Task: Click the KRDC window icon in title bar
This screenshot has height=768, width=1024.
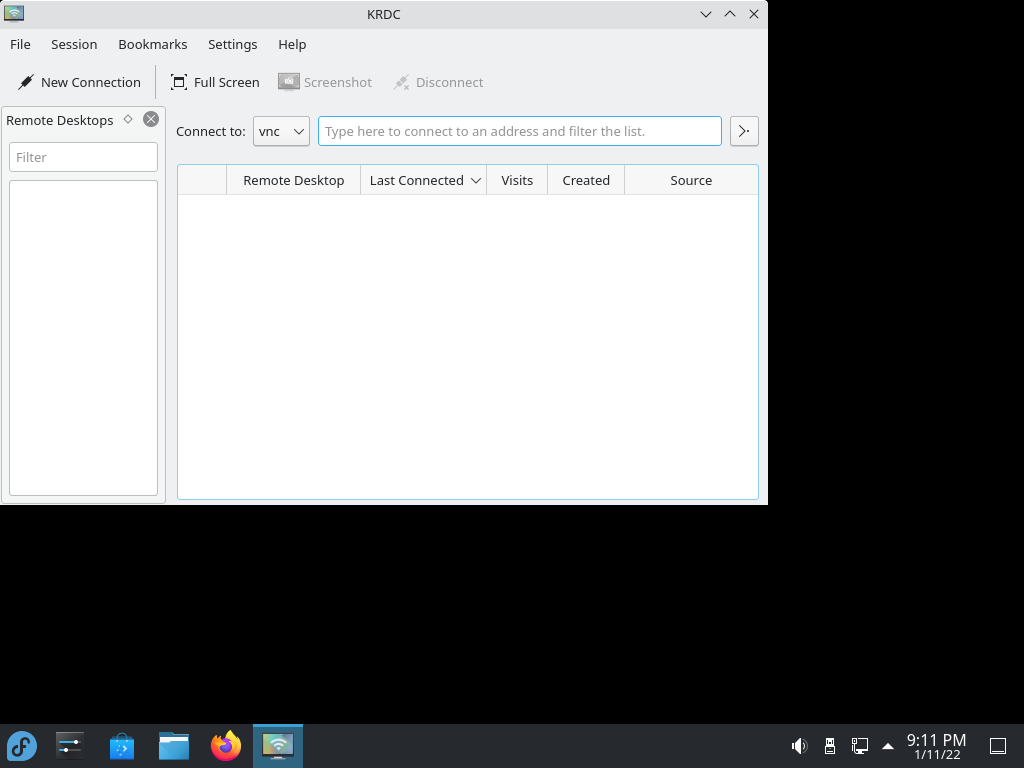Action: (14, 14)
